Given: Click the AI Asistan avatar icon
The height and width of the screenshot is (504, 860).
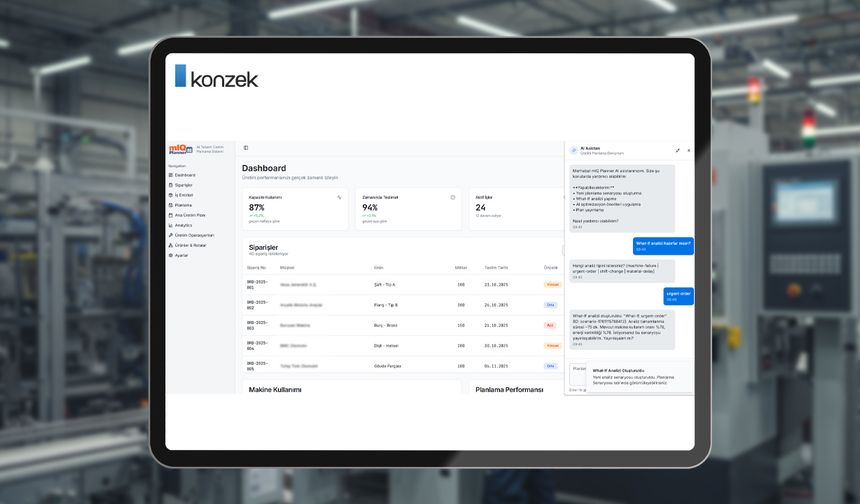Looking at the screenshot, I should click(574, 150).
